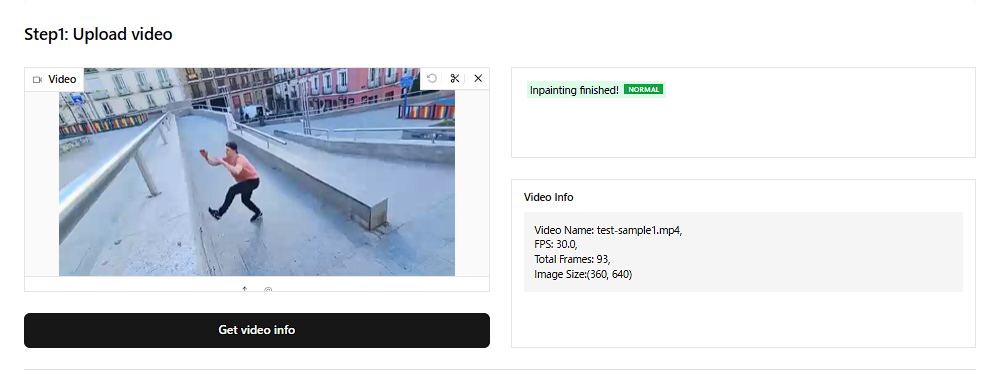Image resolution: width=993 pixels, height=390 pixels.
Task: Click the undo/reset icon on video
Action: pyautogui.click(x=432, y=79)
